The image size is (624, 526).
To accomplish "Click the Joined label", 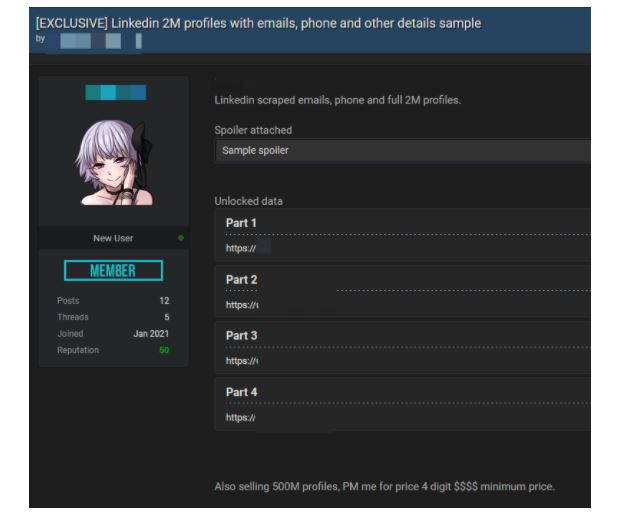I will (70, 334).
